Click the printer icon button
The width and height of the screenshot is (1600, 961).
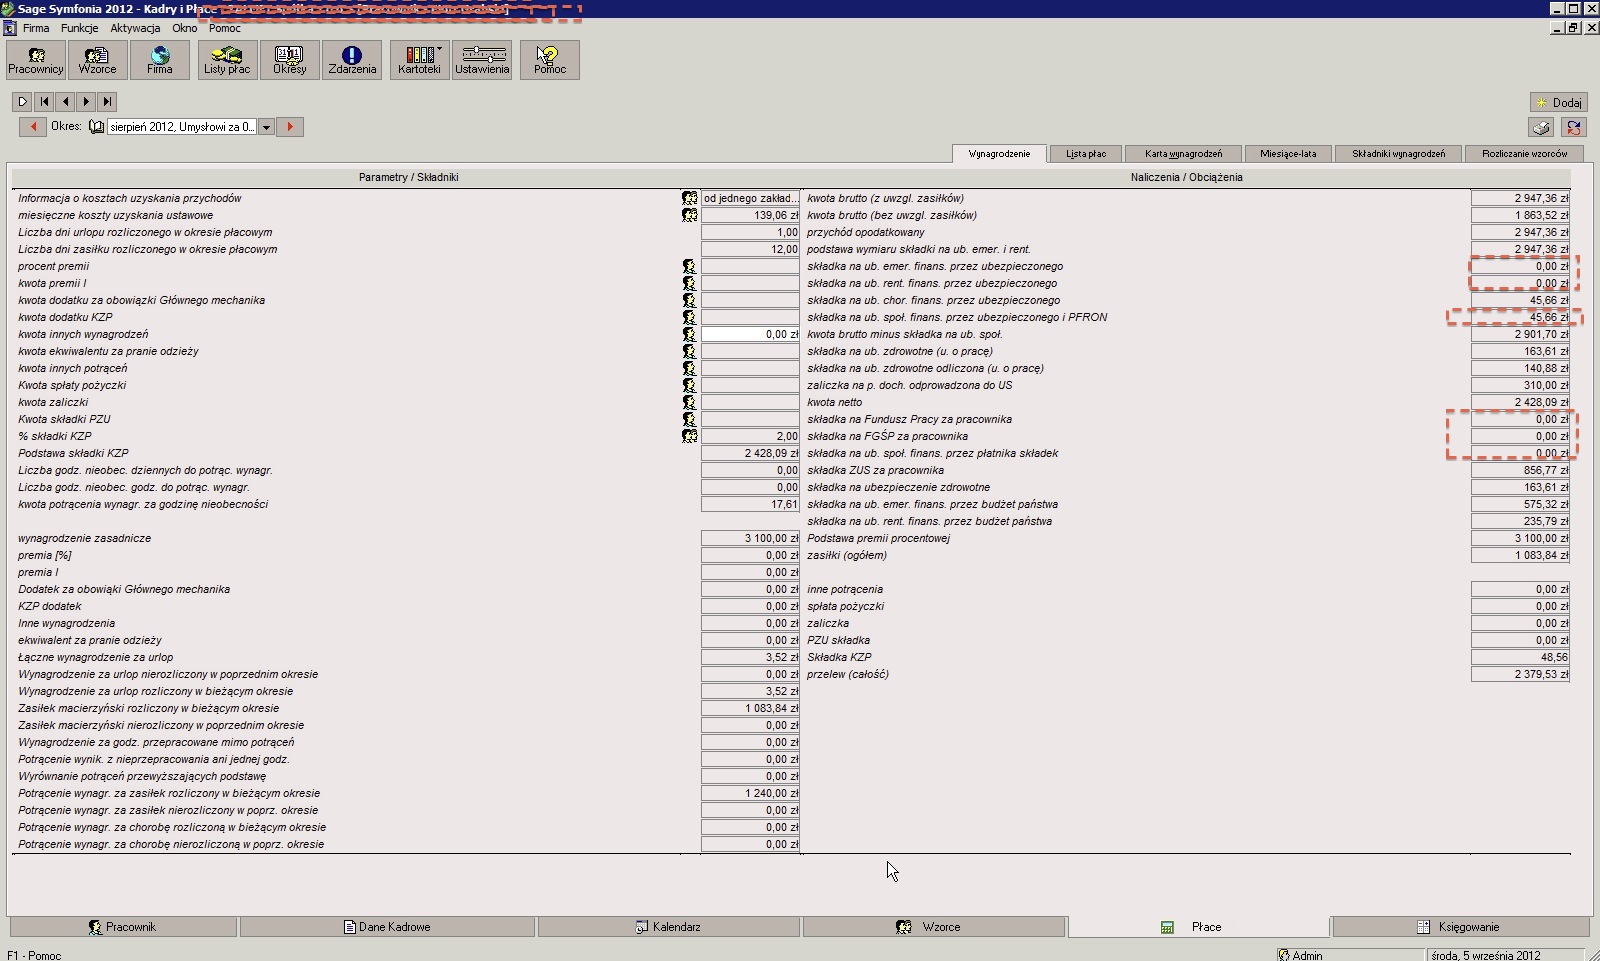1541,127
